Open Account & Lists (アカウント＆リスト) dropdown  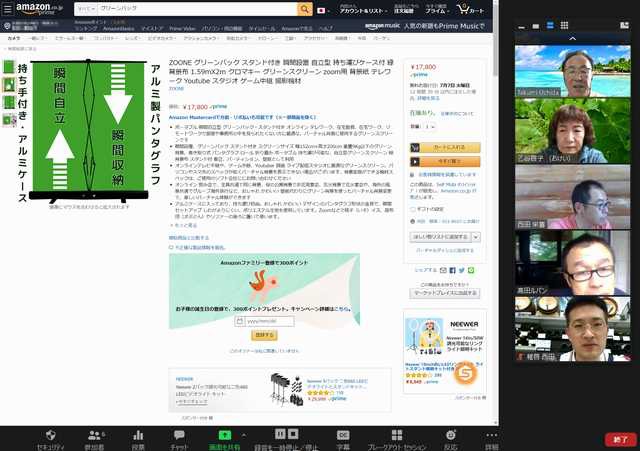(x=363, y=9)
